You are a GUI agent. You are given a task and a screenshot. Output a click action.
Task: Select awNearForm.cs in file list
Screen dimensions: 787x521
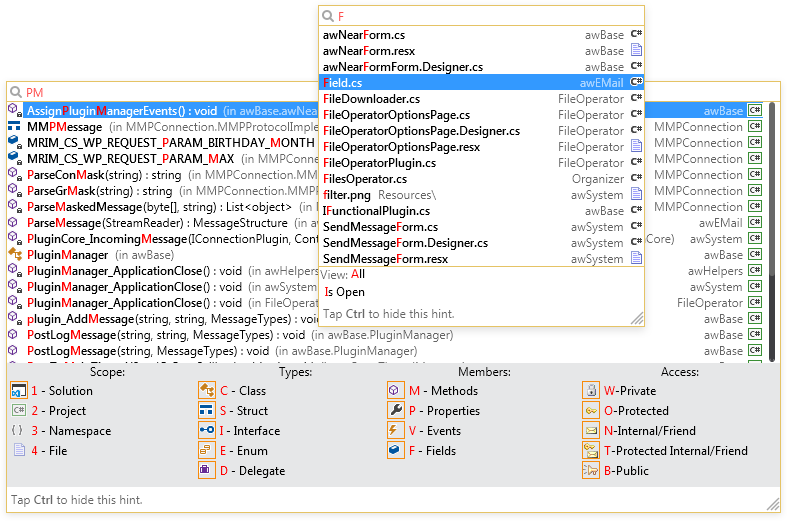click(481, 35)
